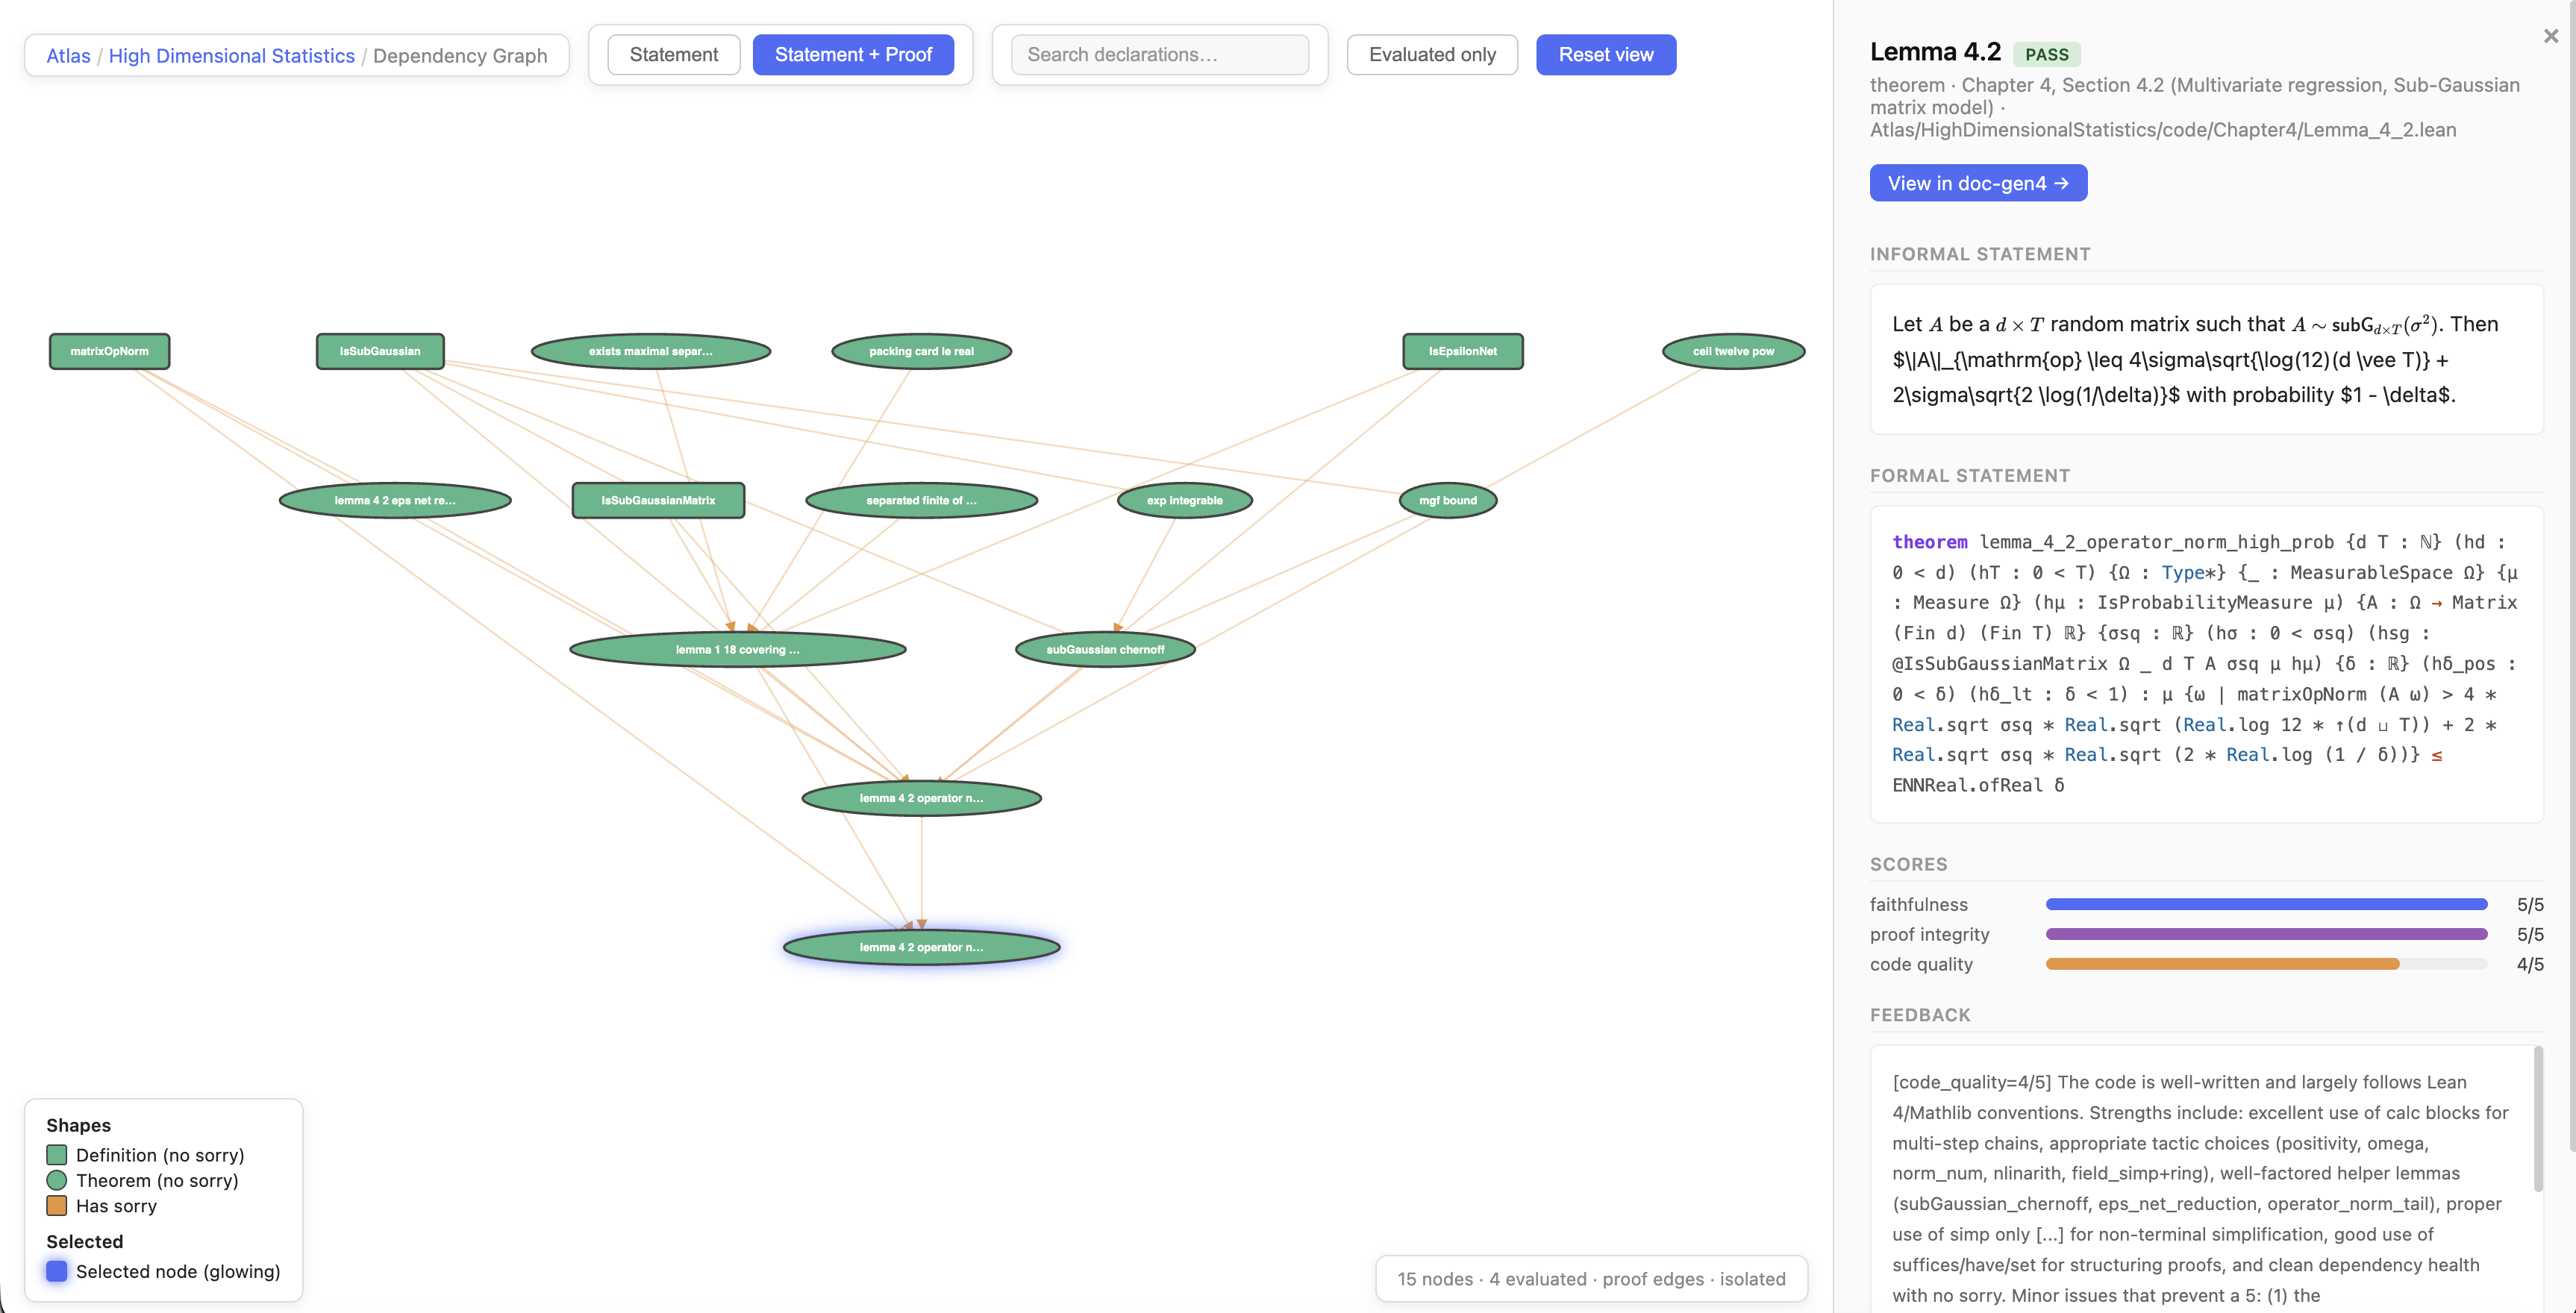The height and width of the screenshot is (1313, 2576).
Task: Open View in doc-gen4 link
Action: (x=1978, y=183)
